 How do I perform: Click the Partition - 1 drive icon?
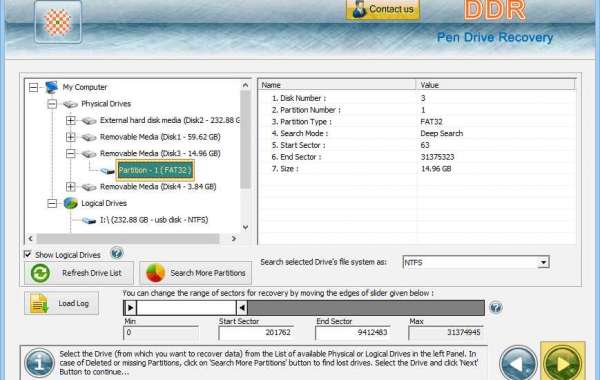click(108, 171)
